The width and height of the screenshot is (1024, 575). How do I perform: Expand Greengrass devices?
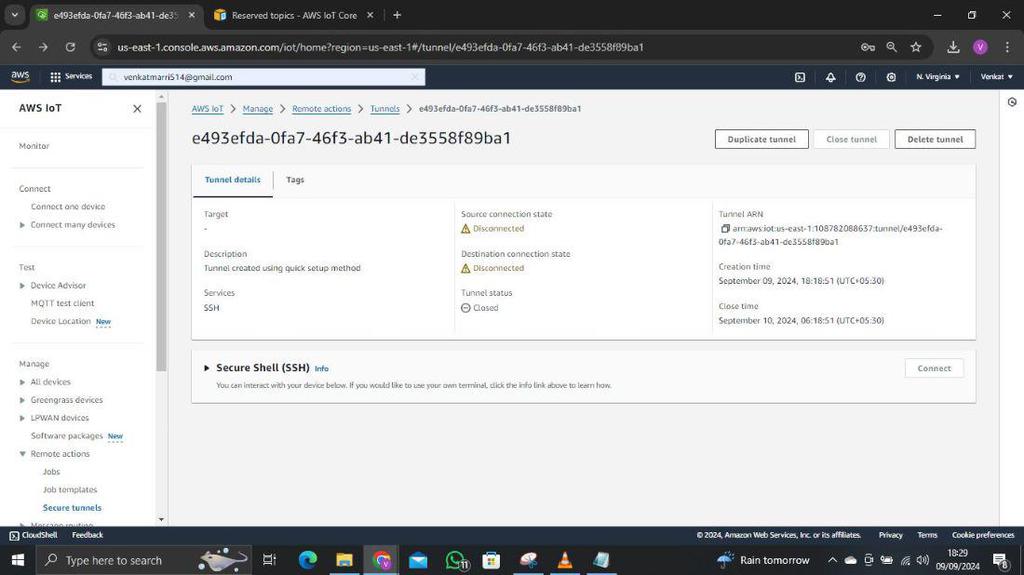(22, 400)
